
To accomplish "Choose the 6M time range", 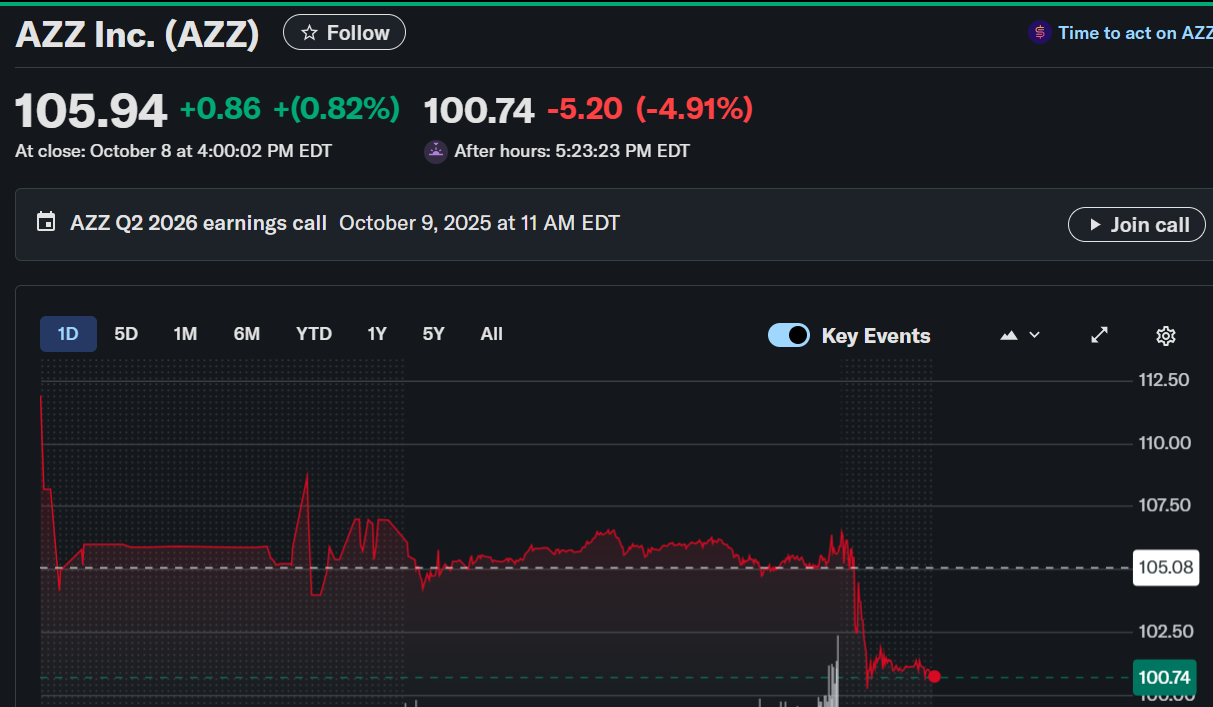I will coord(247,334).
